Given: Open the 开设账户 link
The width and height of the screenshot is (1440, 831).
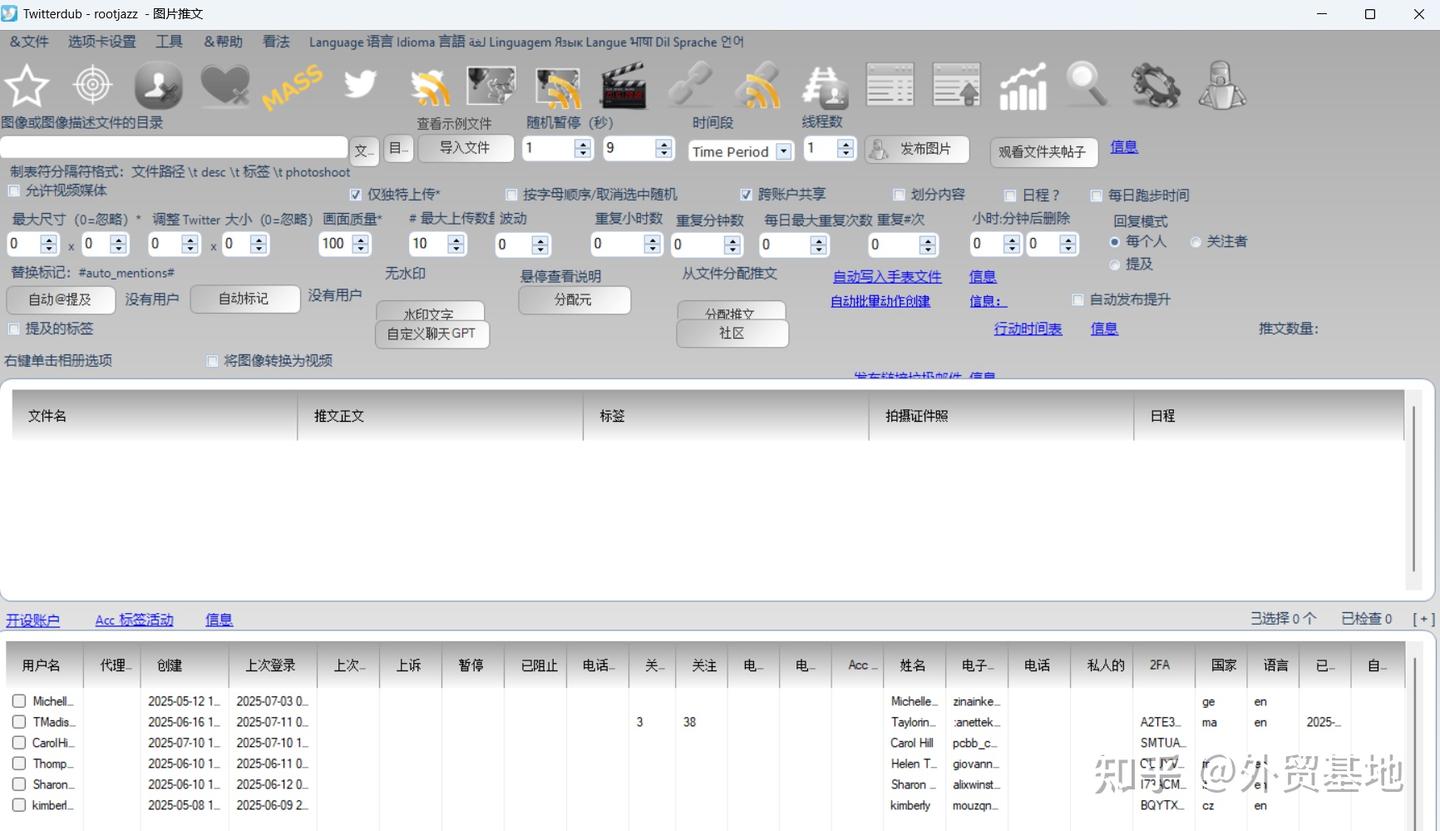Looking at the screenshot, I should 33,620.
